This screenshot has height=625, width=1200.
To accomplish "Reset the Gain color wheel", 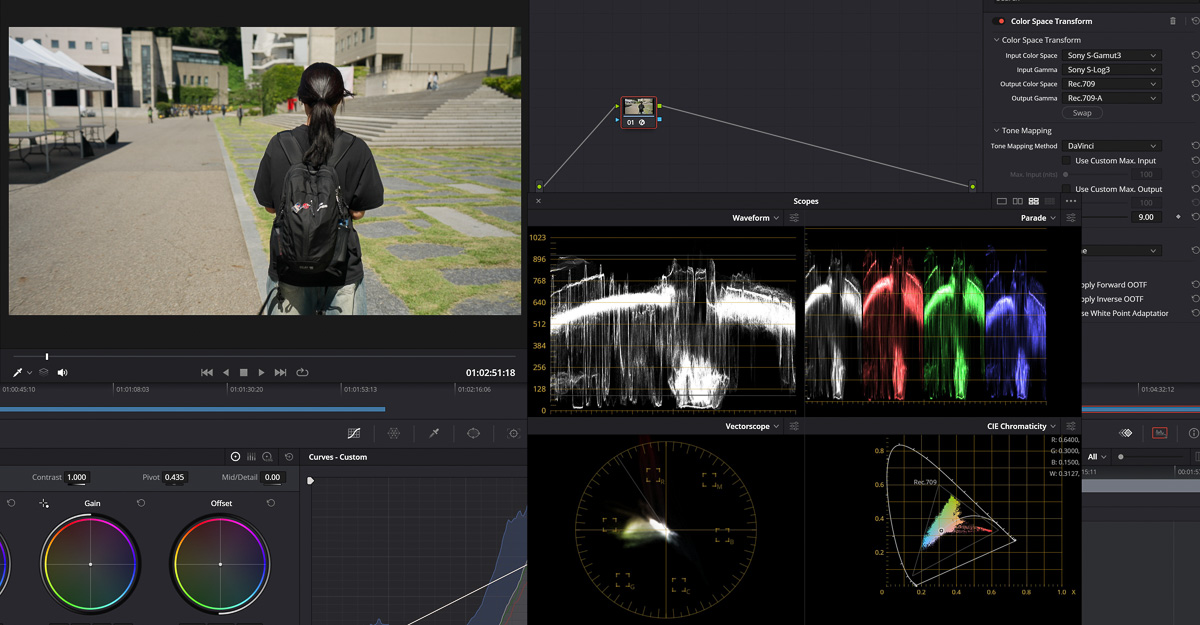I will [x=141, y=503].
